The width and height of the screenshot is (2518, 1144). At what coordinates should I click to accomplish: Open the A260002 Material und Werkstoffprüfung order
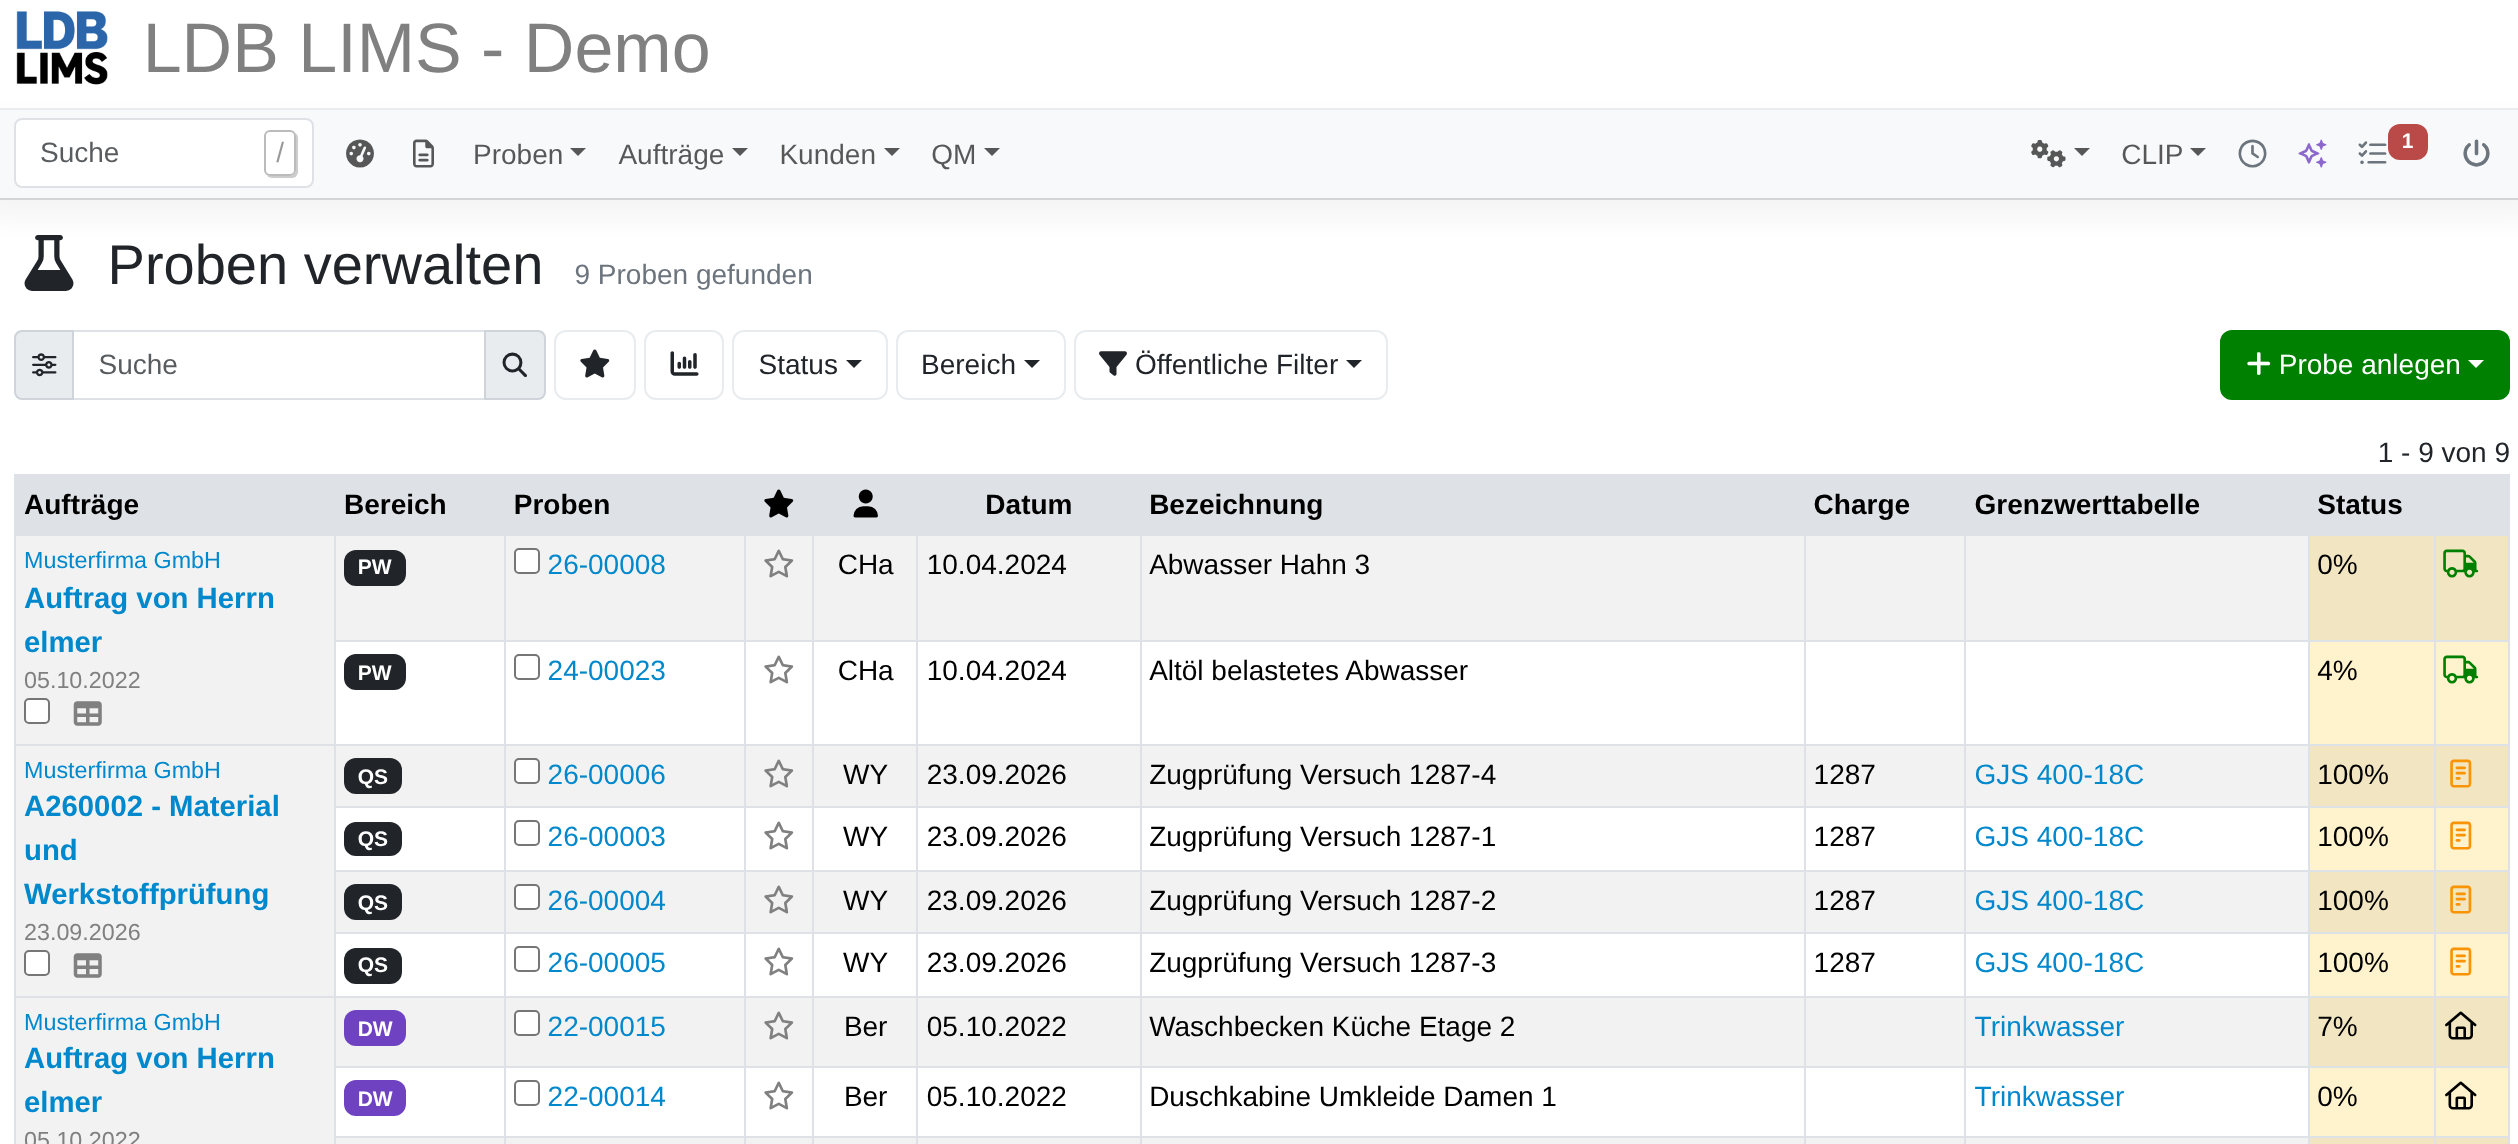tap(152, 850)
